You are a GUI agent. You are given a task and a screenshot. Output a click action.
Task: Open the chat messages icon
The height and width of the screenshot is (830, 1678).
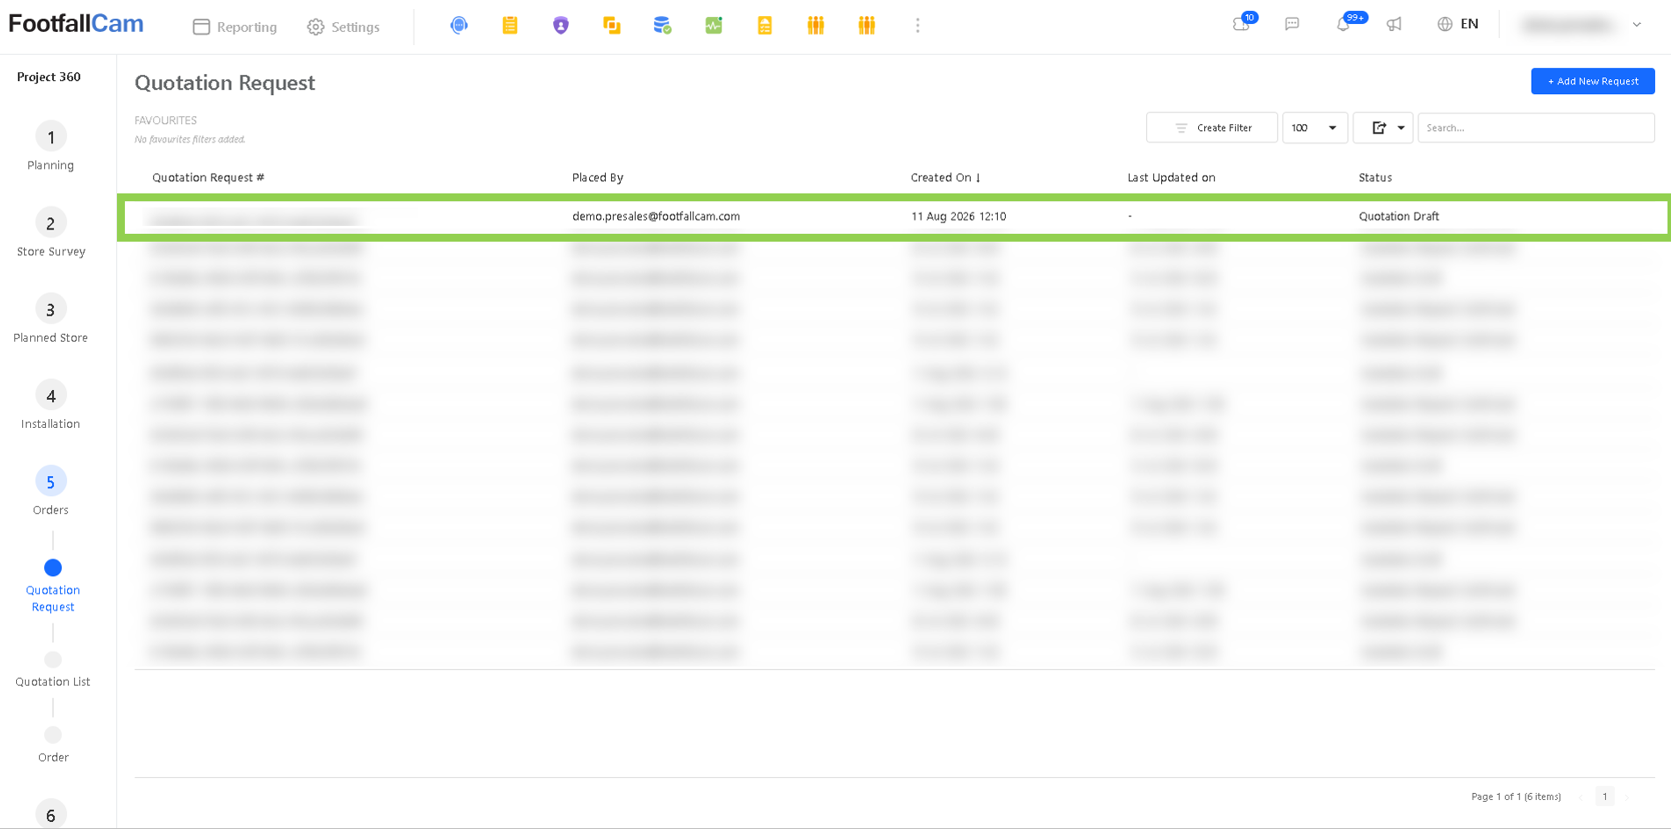[x=1292, y=24]
